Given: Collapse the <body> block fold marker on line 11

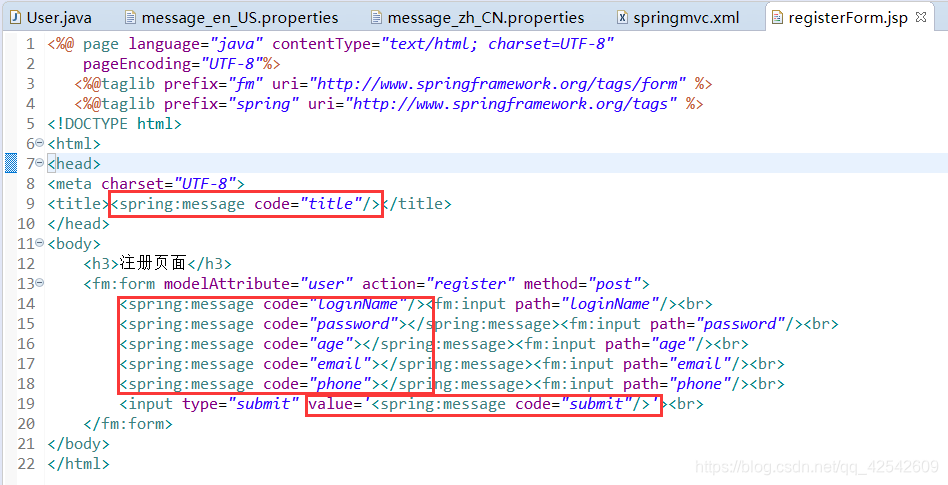Looking at the screenshot, I should pos(40,243).
